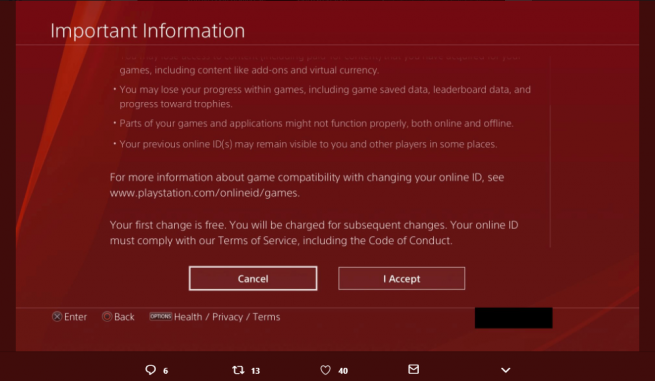
Task: Click the retweet count 13
Action: pyautogui.click(x=255, y=371)
